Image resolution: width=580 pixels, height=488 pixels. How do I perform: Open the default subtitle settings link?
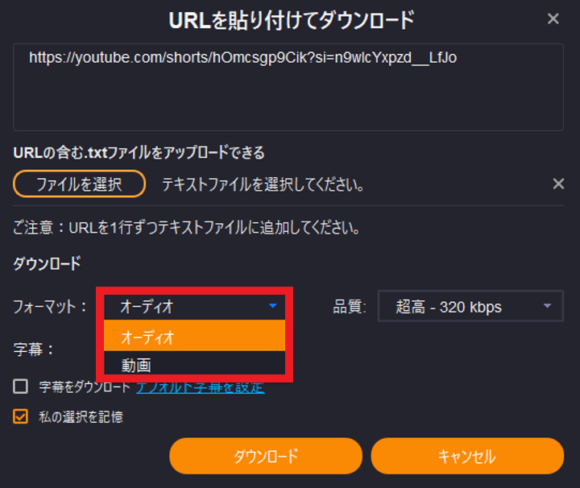pos(200,387)
